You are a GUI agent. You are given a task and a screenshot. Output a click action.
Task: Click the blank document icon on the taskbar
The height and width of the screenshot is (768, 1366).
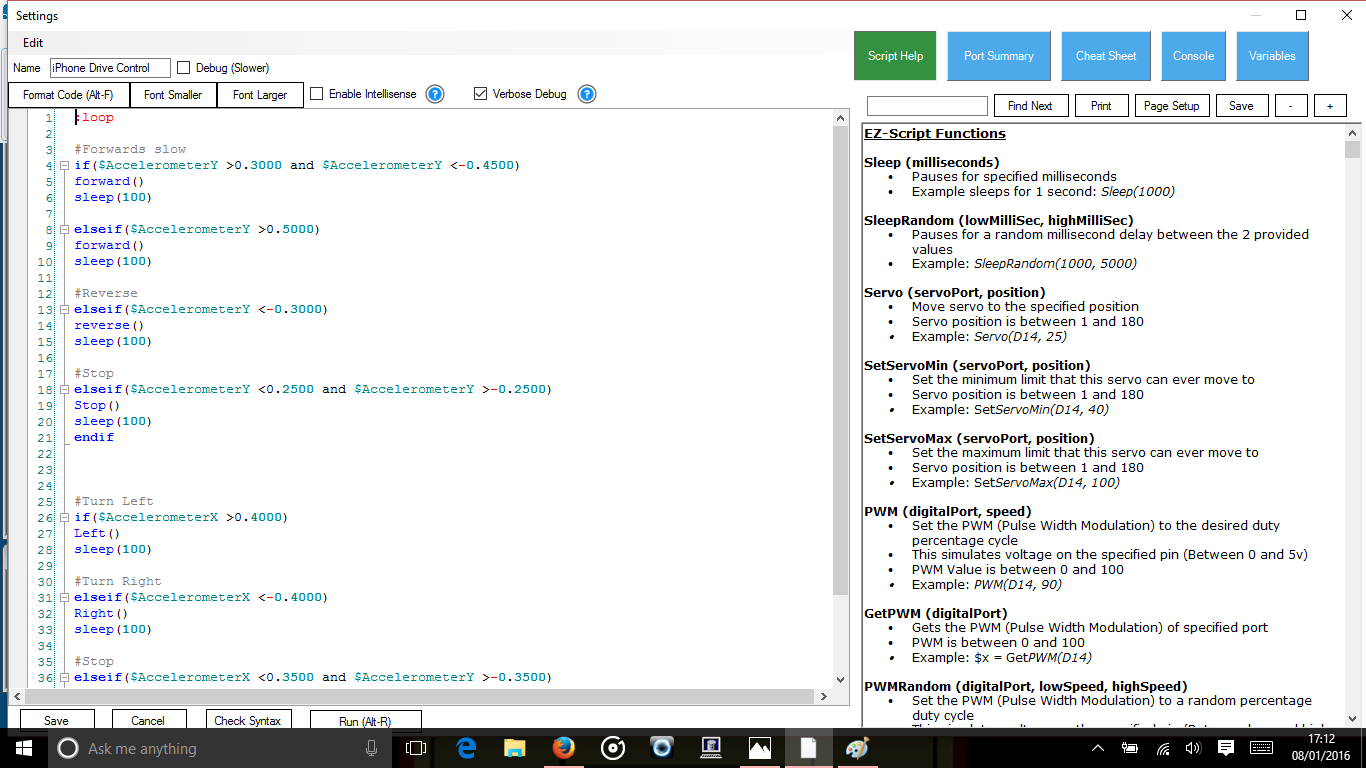point(809,748)
